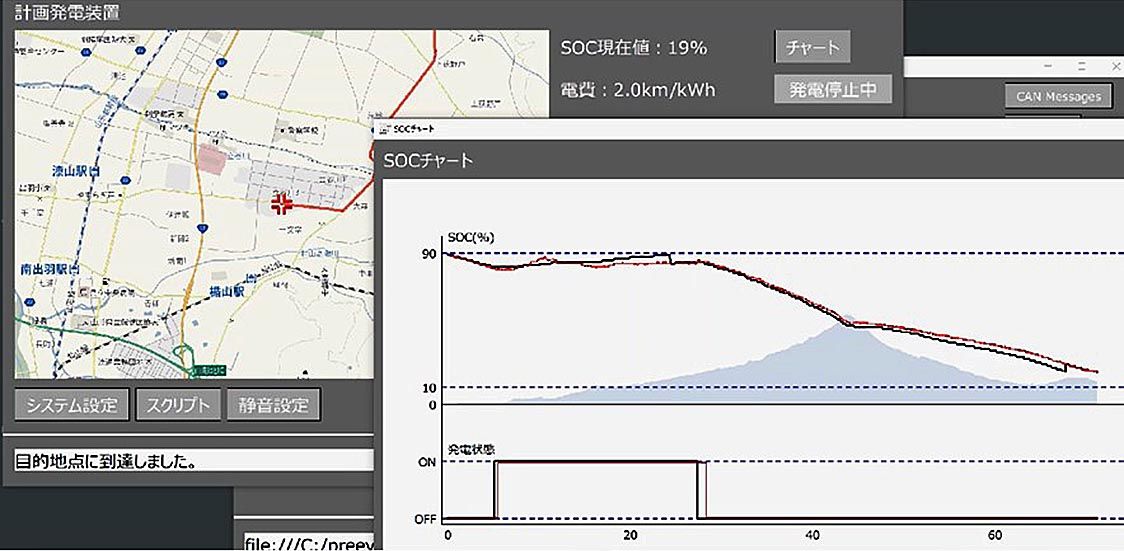
Task: Click the 漆山駅 station label on map
Action: click(x=75, y=172)
